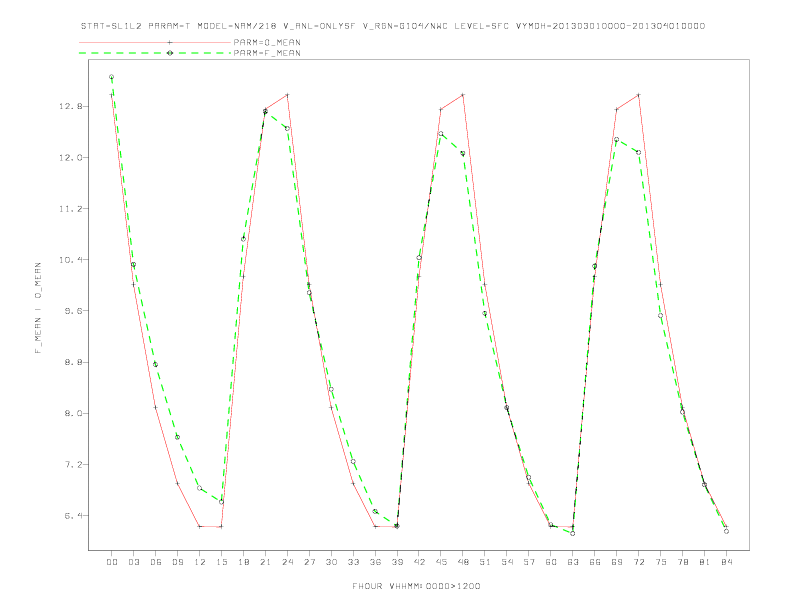Click the y-axis tick value 9.6

[73, 311]
